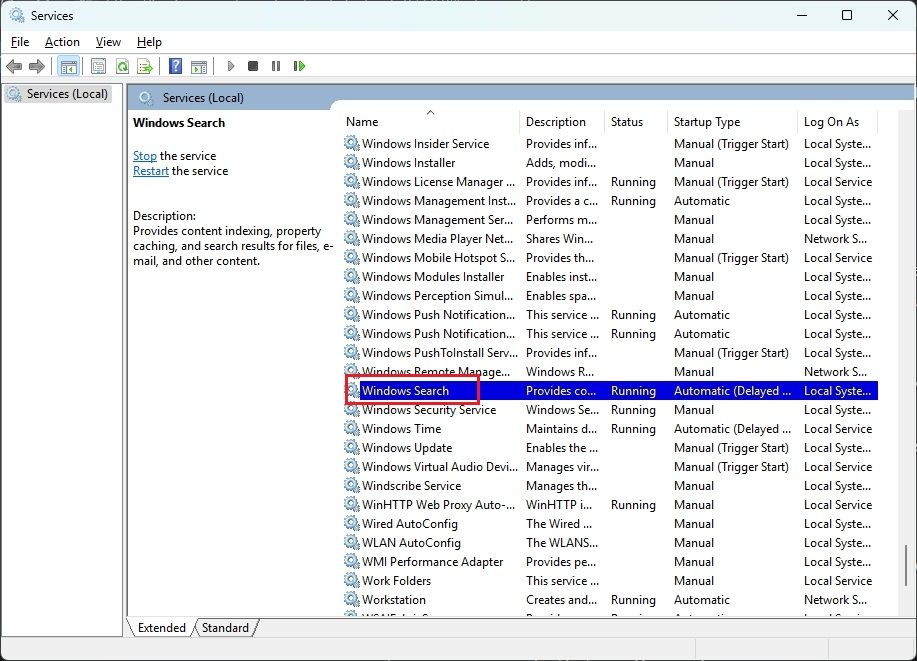Click the Back arrow in toolbar
The image size is (917, 661).
(14, 66)
